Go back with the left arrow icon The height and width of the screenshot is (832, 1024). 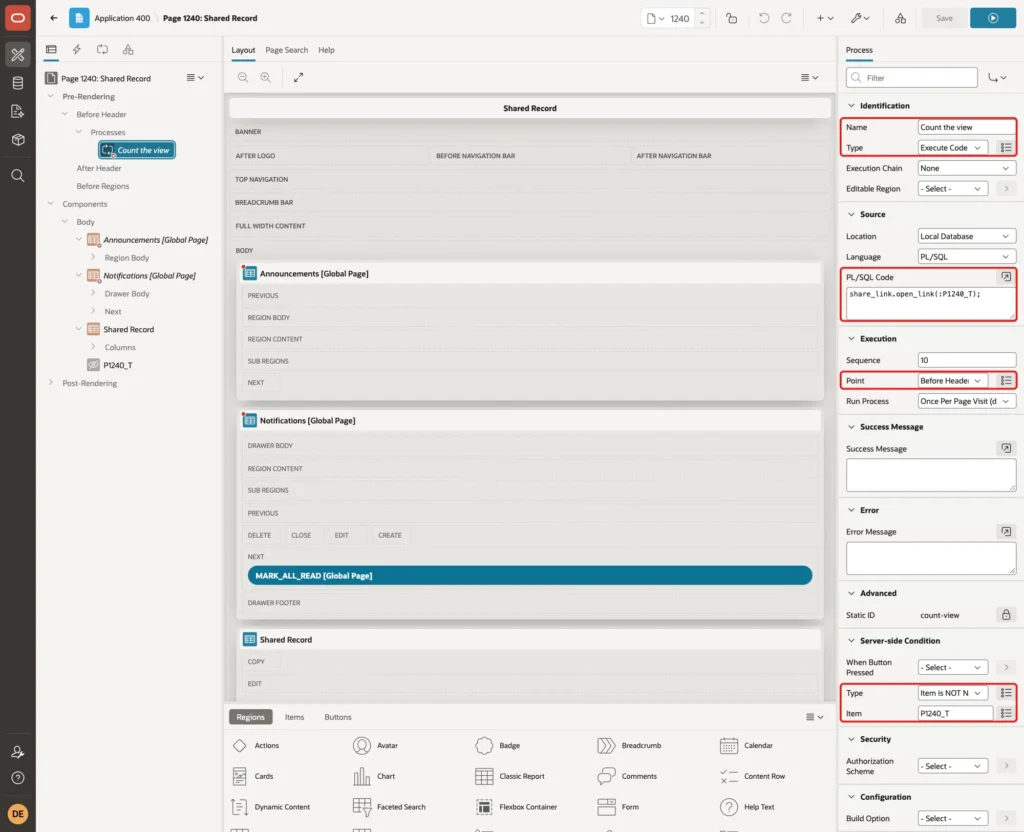(54, 18)
